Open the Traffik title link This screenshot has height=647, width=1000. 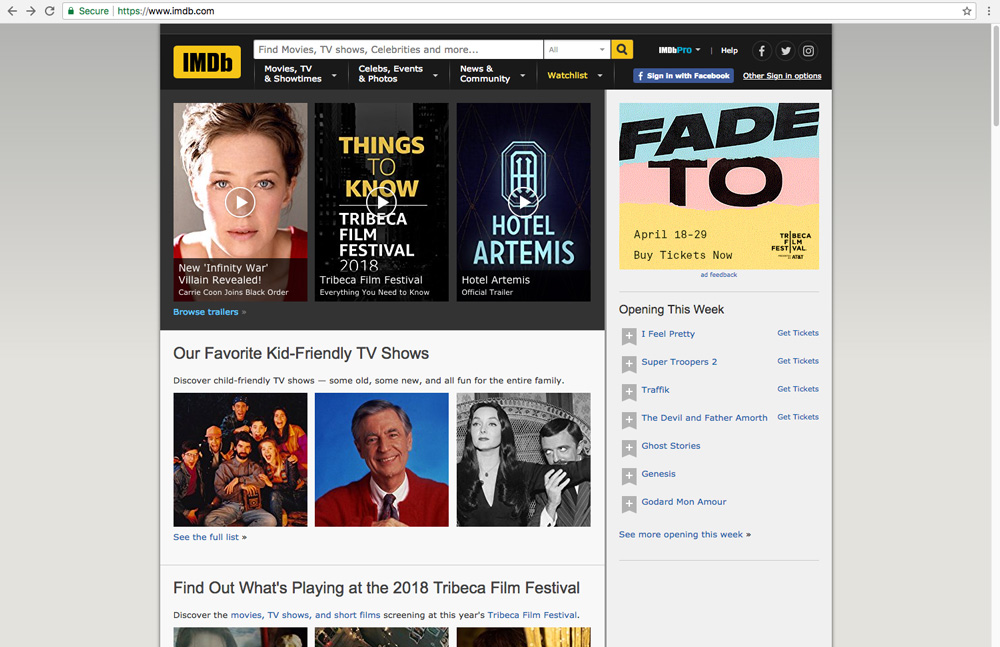tap(656, 390)
